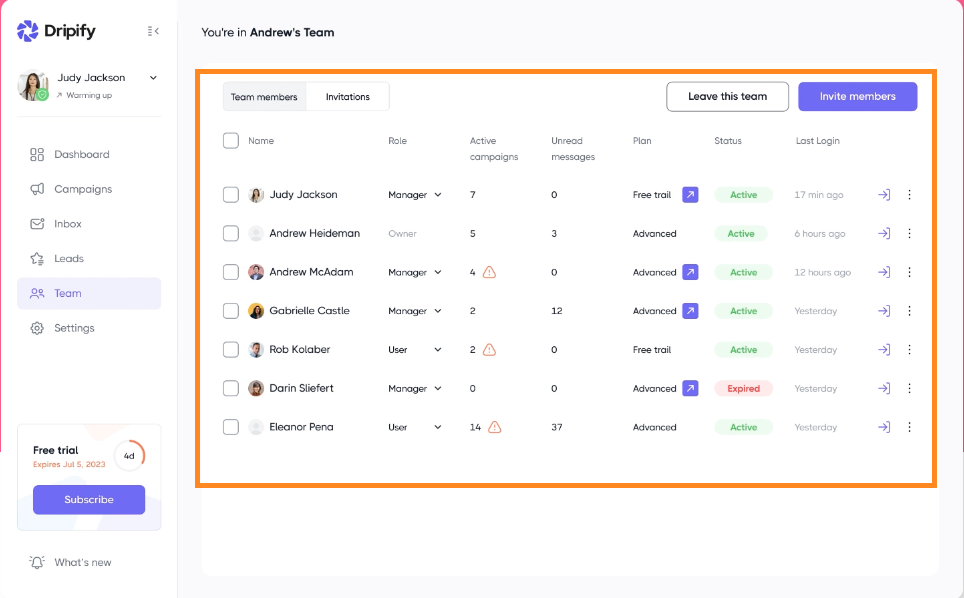Check the box next to Eleanor Pena
This screenshot has width=964, height=598.
tap(231, 427)
